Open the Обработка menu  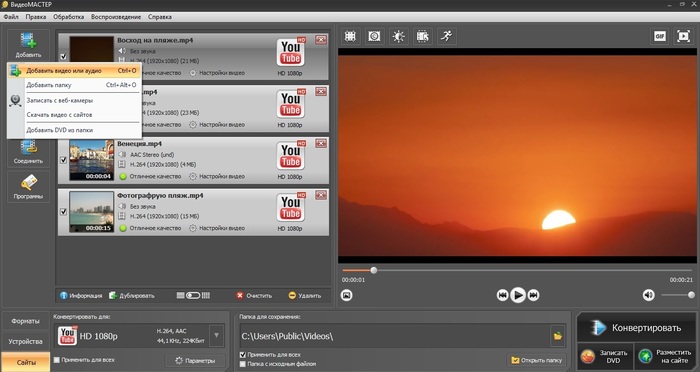[x=68, y=17]
